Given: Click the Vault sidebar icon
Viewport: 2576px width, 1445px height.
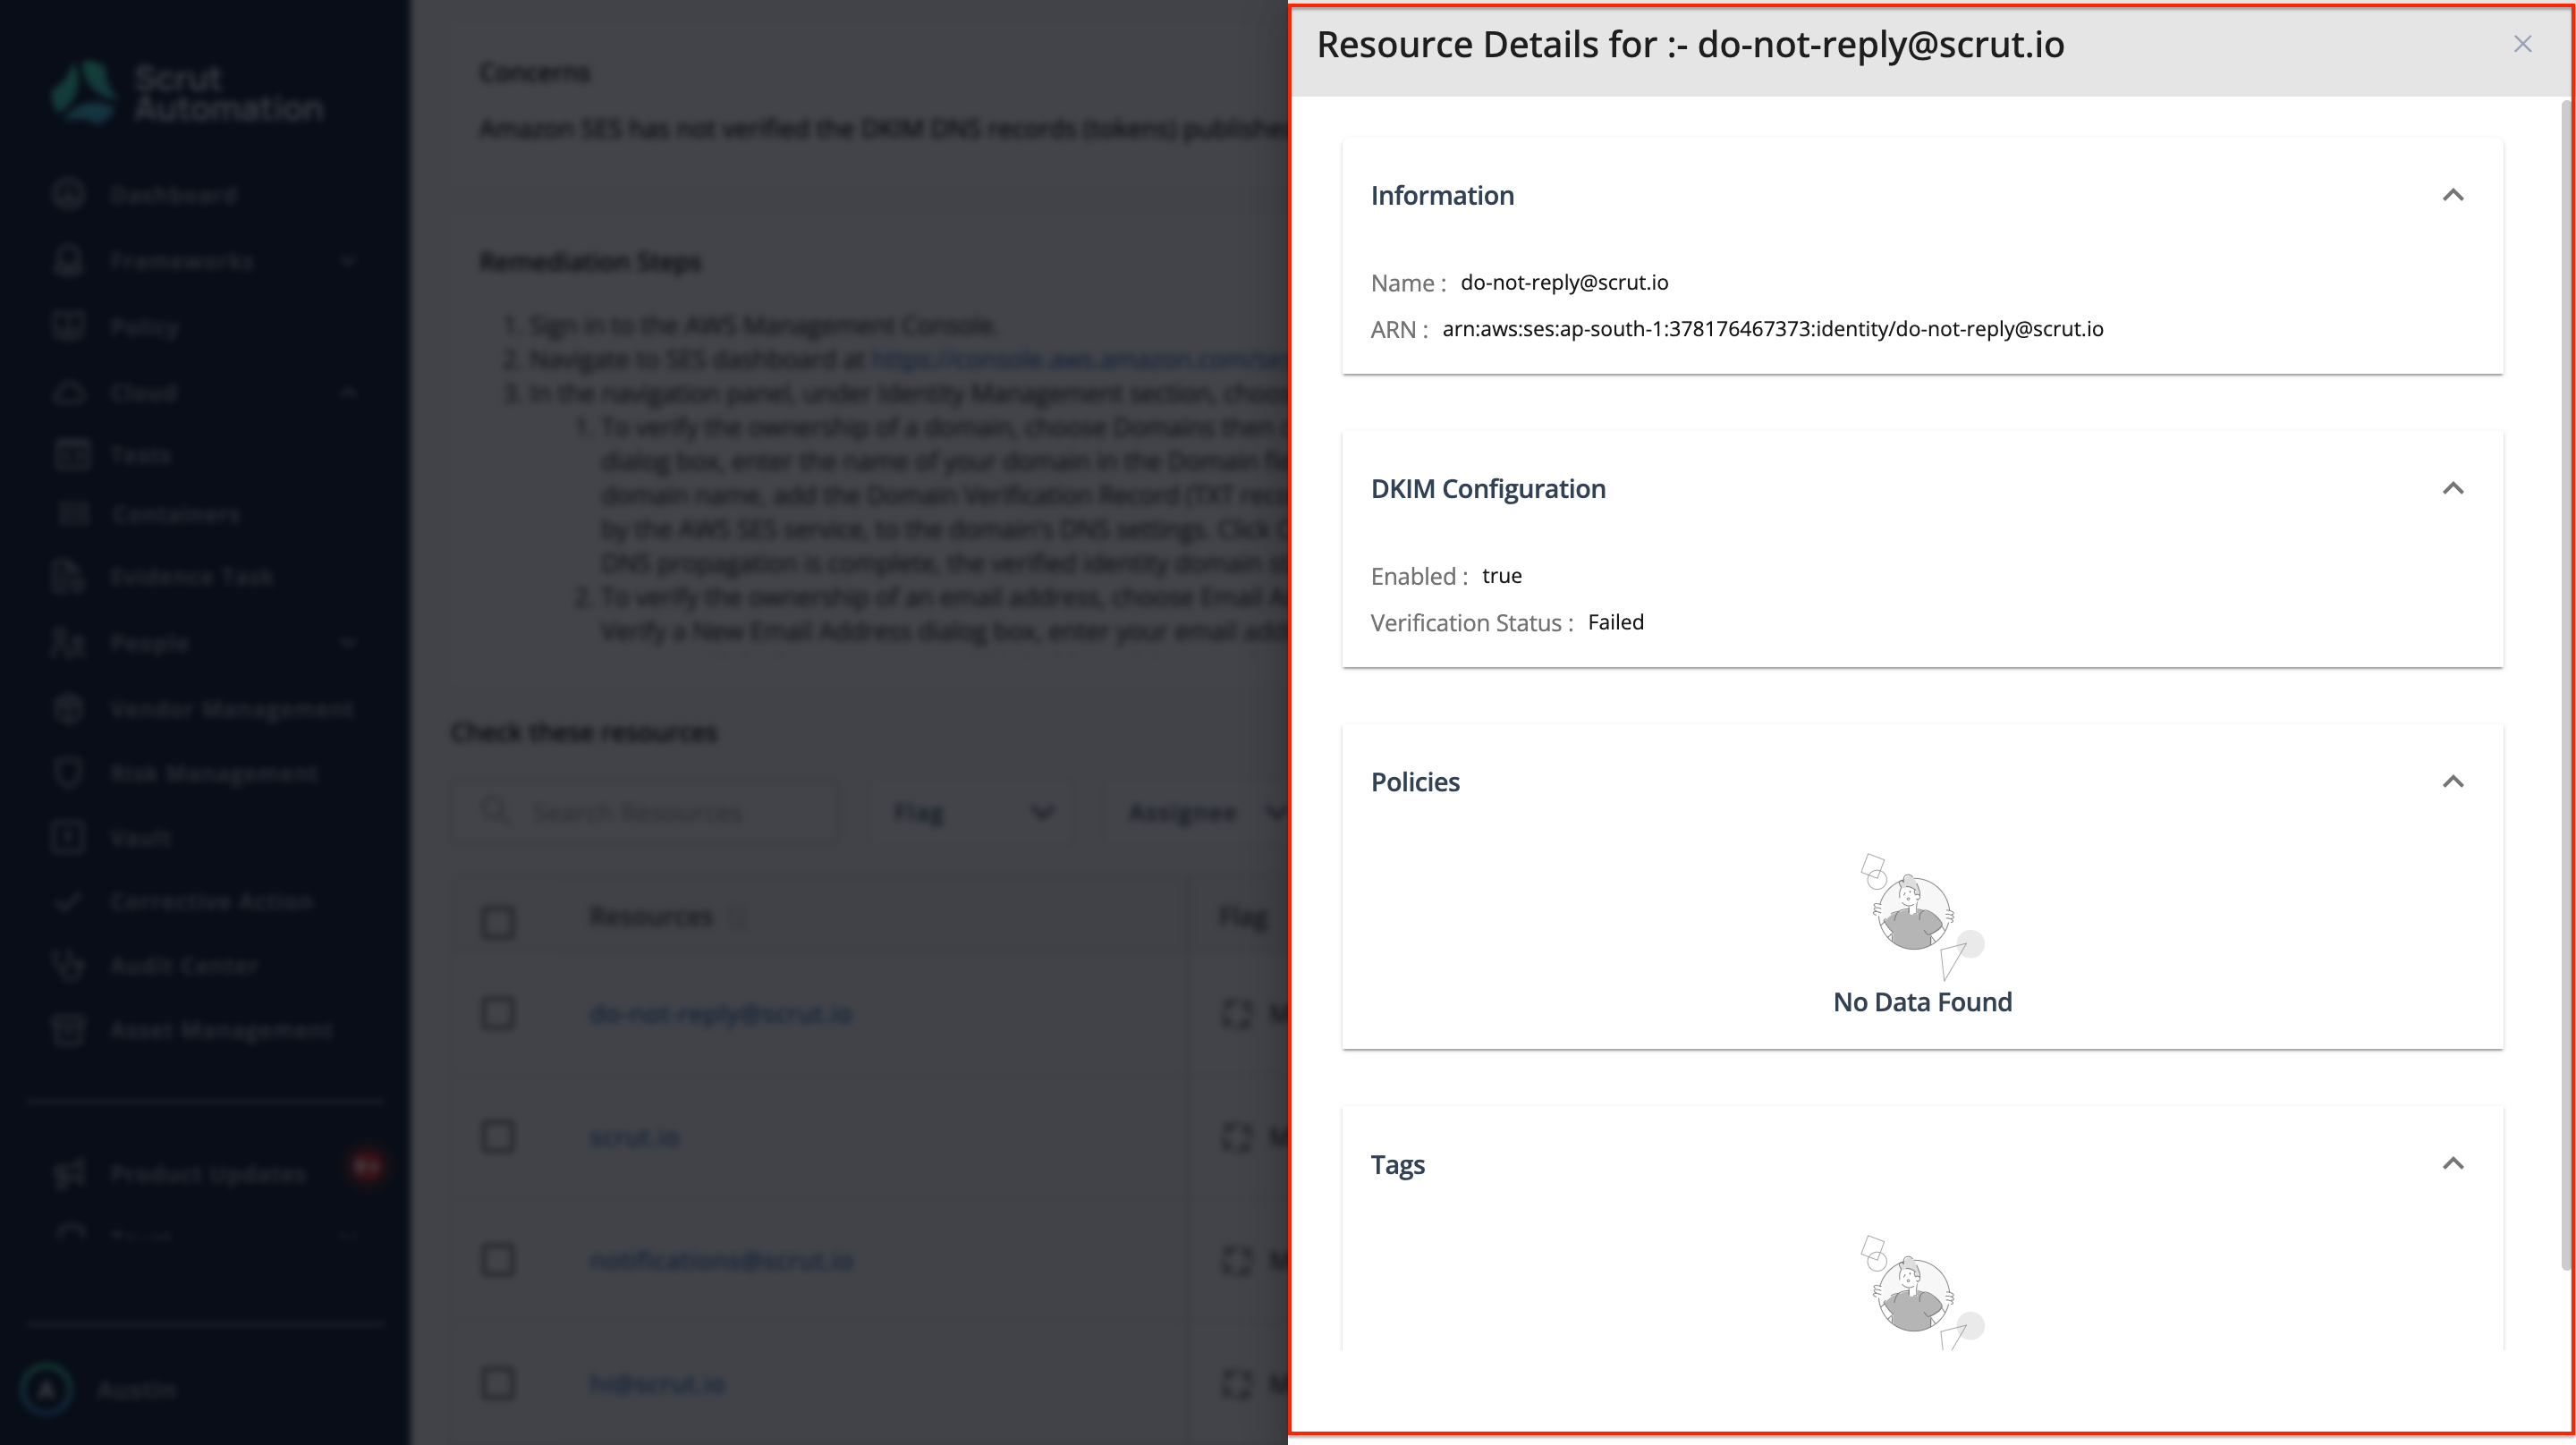Looking at the screenshot, I should pos(69,837).
